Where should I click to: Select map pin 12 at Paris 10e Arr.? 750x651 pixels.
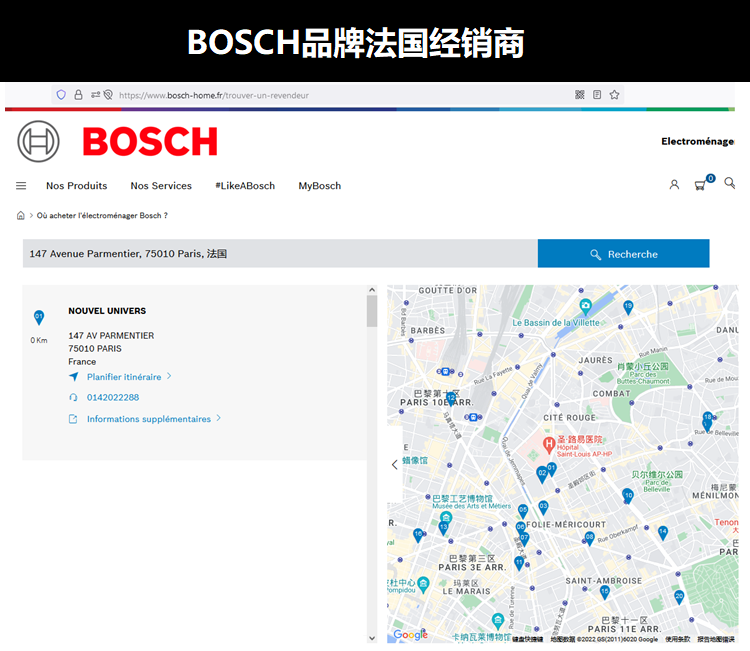451,398
